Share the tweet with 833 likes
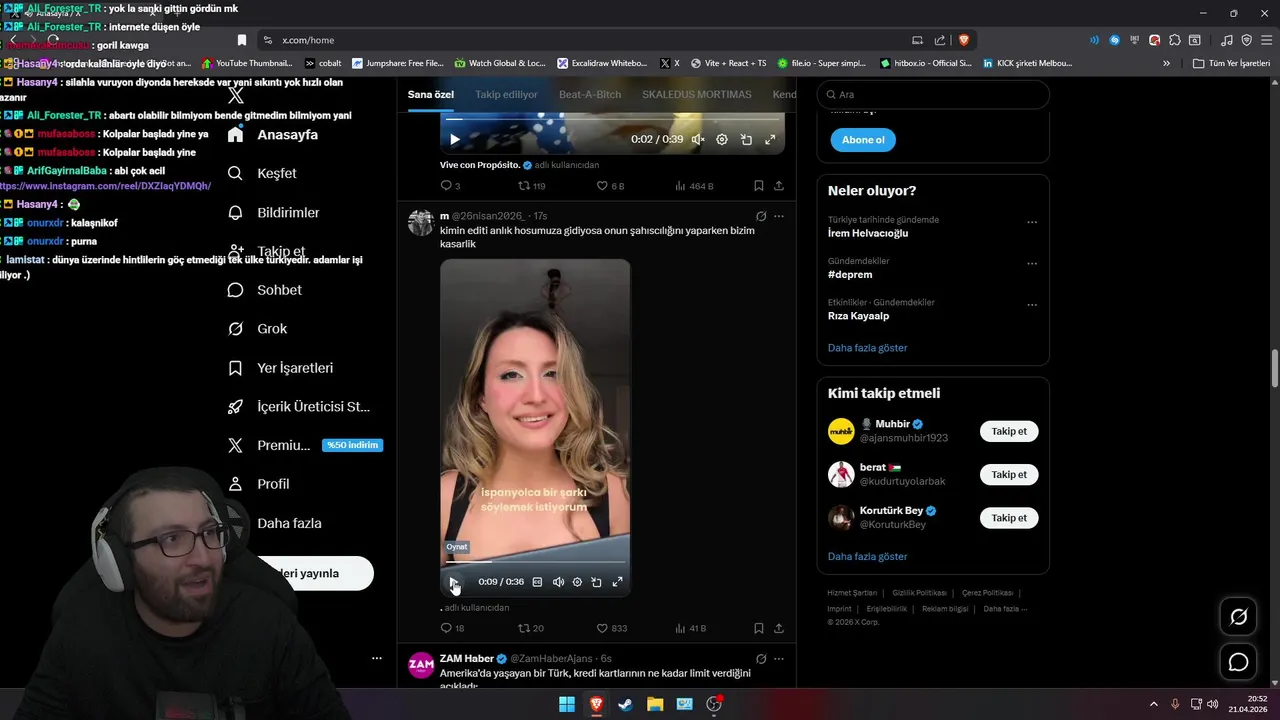 (x=779, y=628)
